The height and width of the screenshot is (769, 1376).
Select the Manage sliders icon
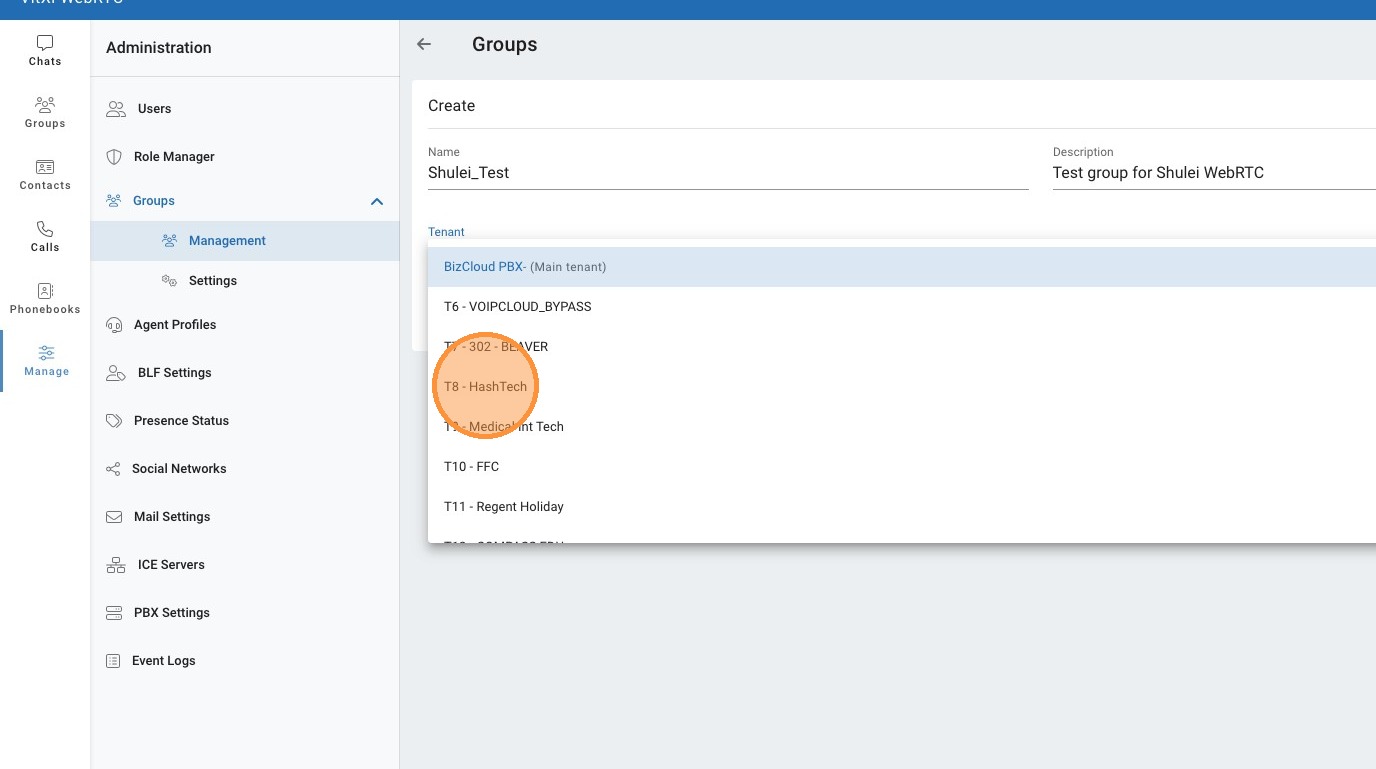(x=46, y=353)
